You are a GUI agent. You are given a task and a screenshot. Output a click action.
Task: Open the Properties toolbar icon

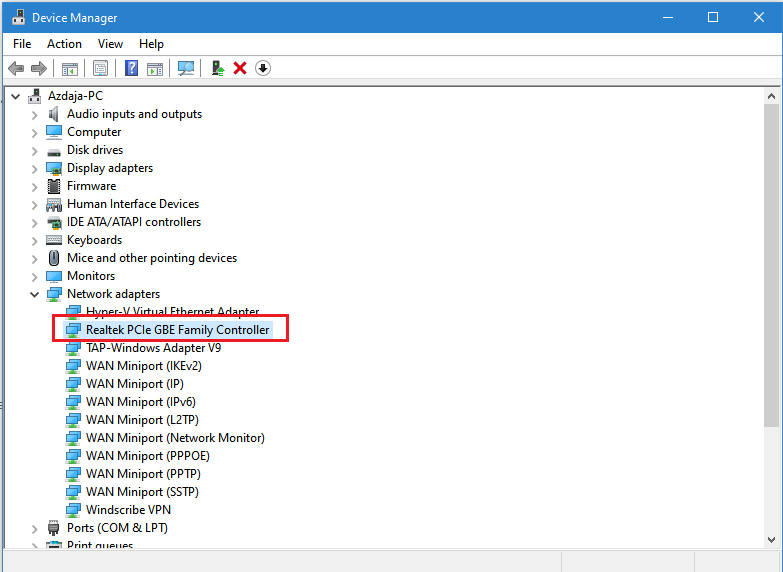(100, 68)
